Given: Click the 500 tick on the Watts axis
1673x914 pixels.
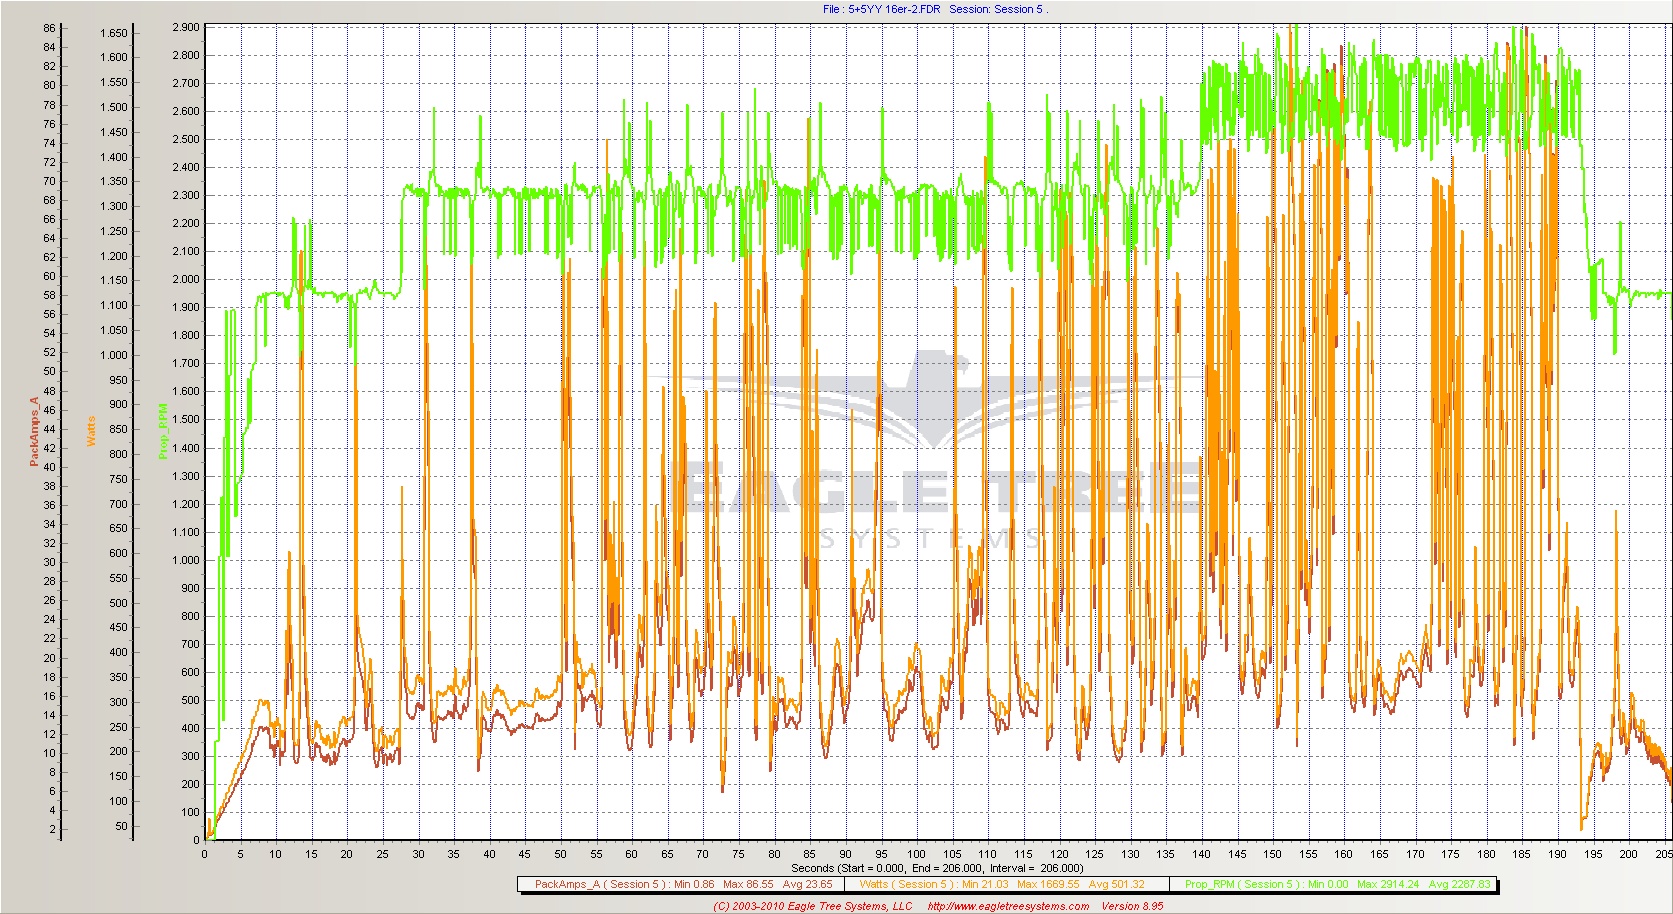Looking at the screenshot, I should (x=119, y=603).
